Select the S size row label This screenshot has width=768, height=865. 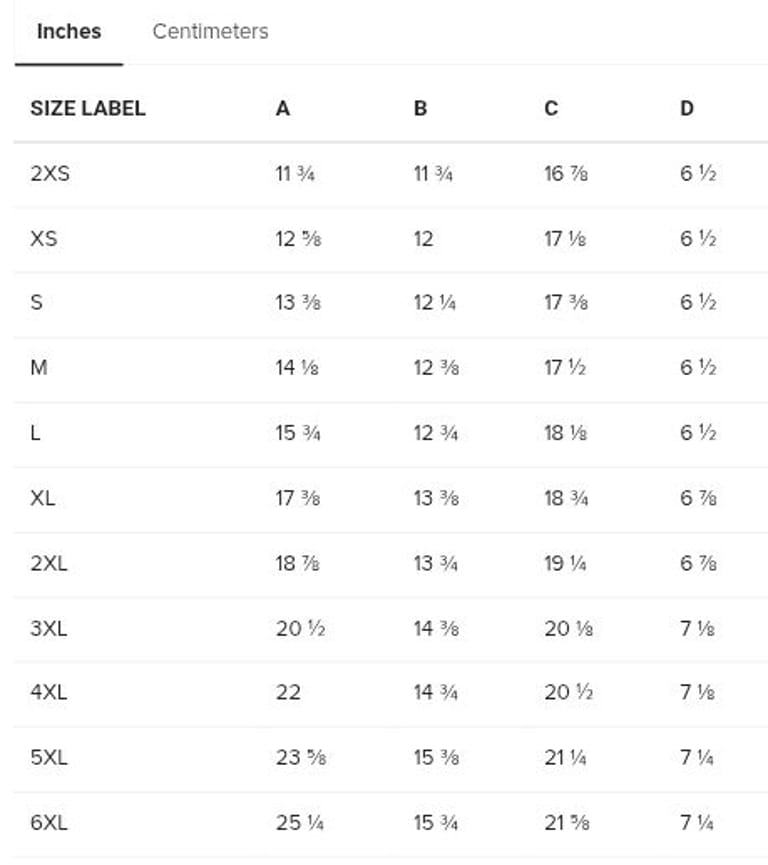(37, 303)
